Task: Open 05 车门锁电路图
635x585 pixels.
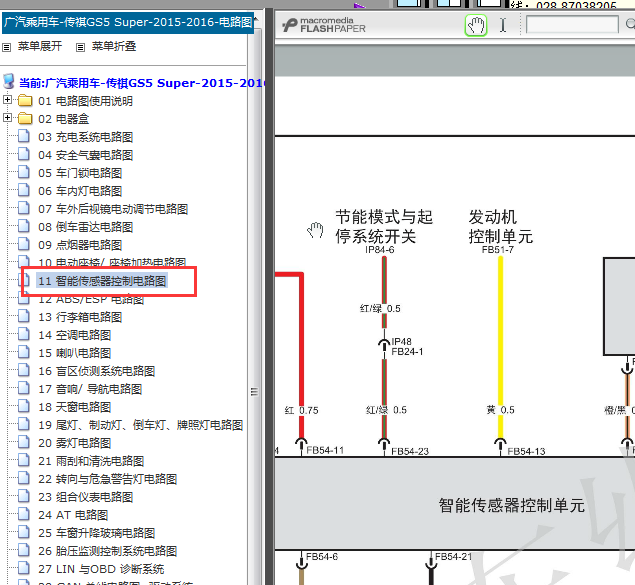Action: click(80, 173)
